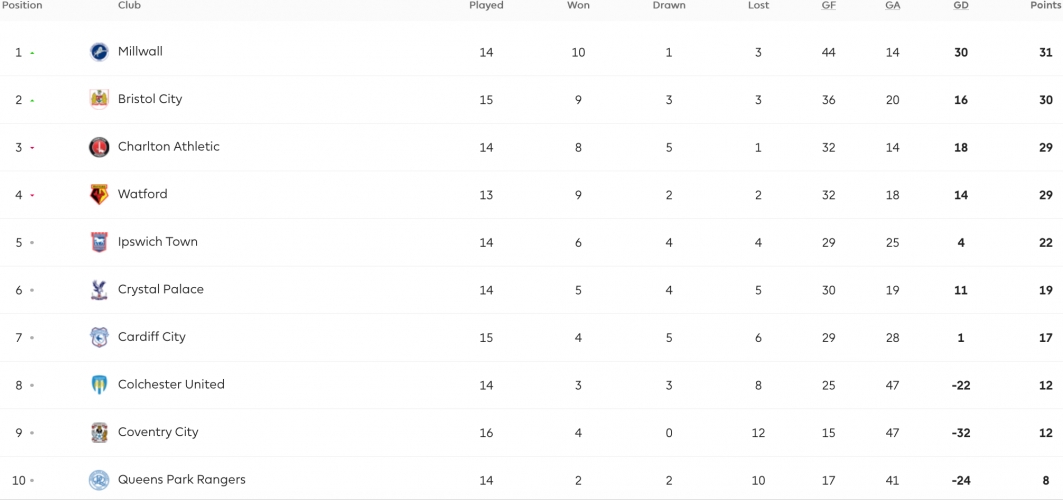
Task: Click the Coventry City badge icon
Action: click(x=99, y=432)
